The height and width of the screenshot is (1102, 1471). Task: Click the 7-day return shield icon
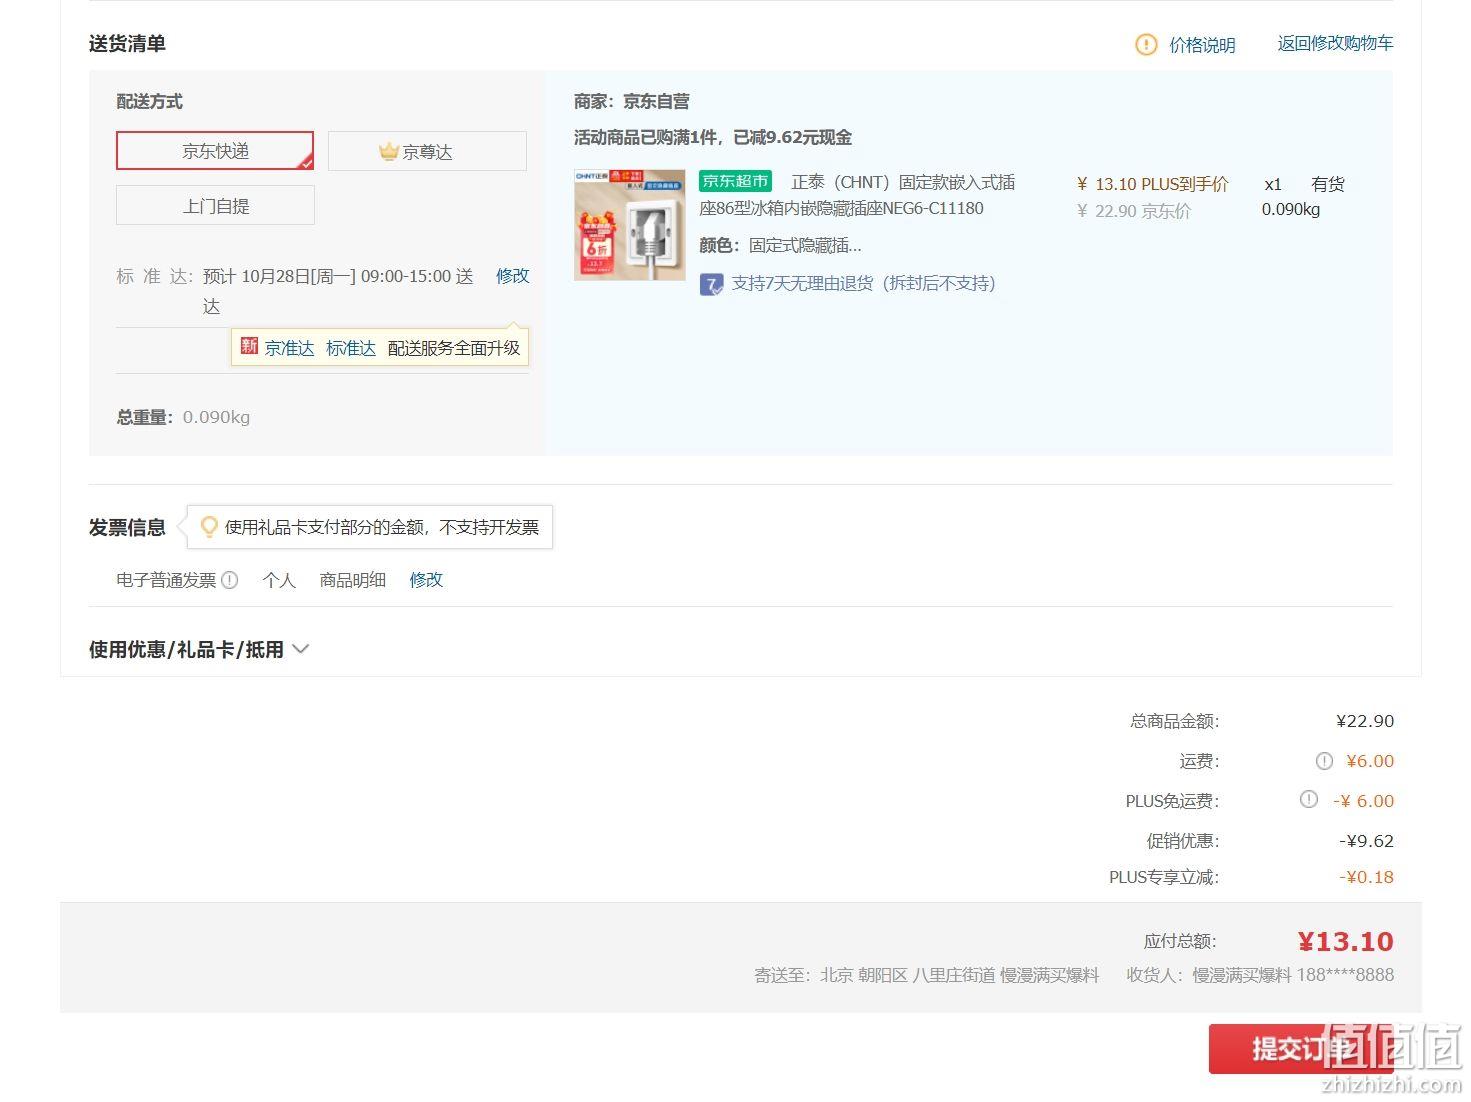(x=711, y=284)
